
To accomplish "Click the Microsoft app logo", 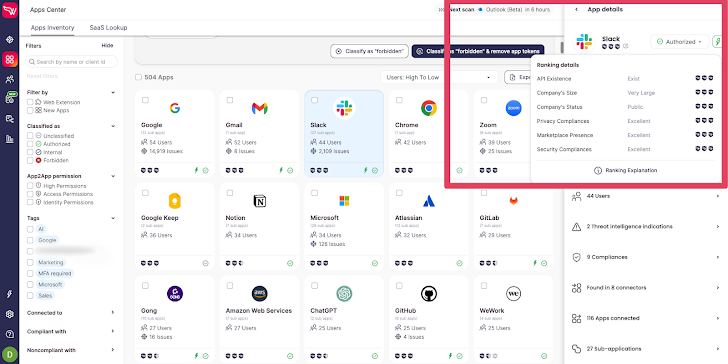I will pyautogui.click(x=344, y=201).
